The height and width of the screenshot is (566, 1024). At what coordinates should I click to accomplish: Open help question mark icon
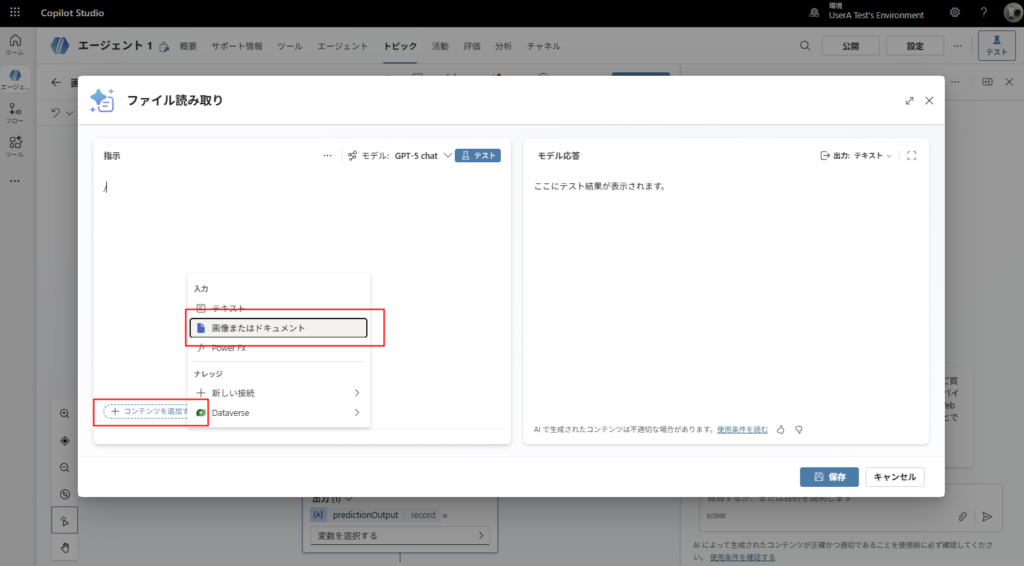[984, 12]
